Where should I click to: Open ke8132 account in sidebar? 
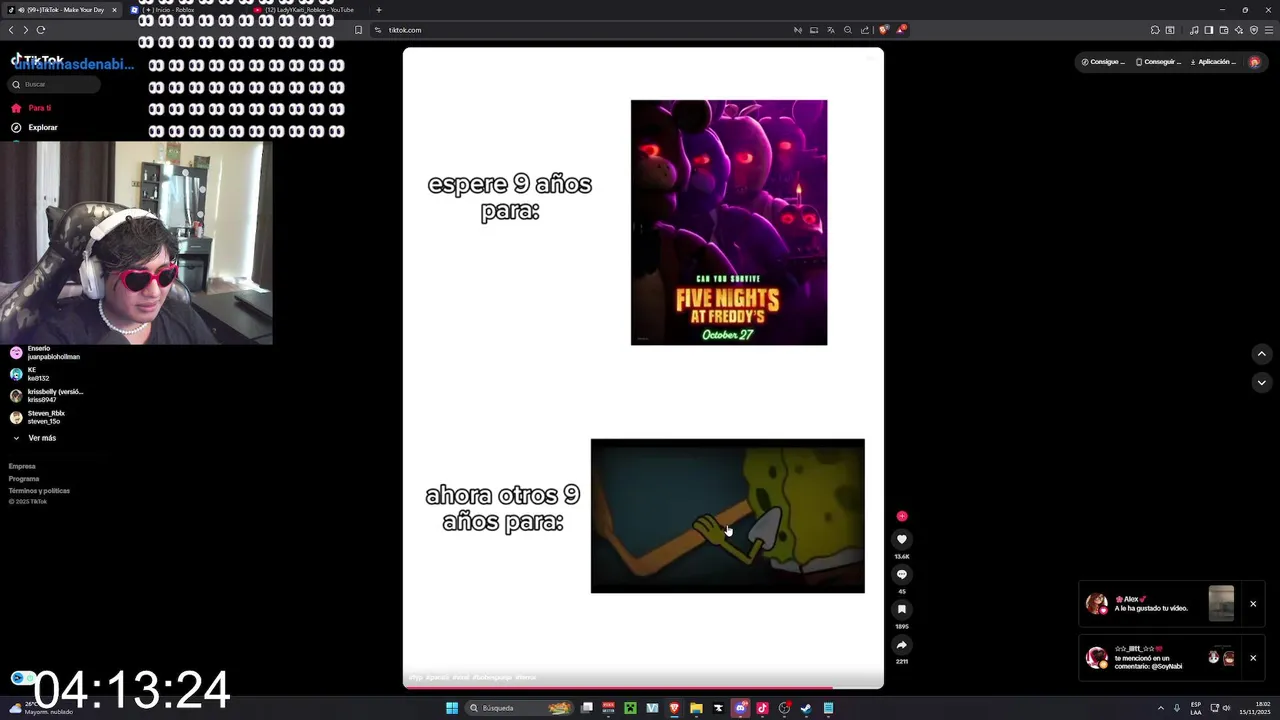pos(30,374)
